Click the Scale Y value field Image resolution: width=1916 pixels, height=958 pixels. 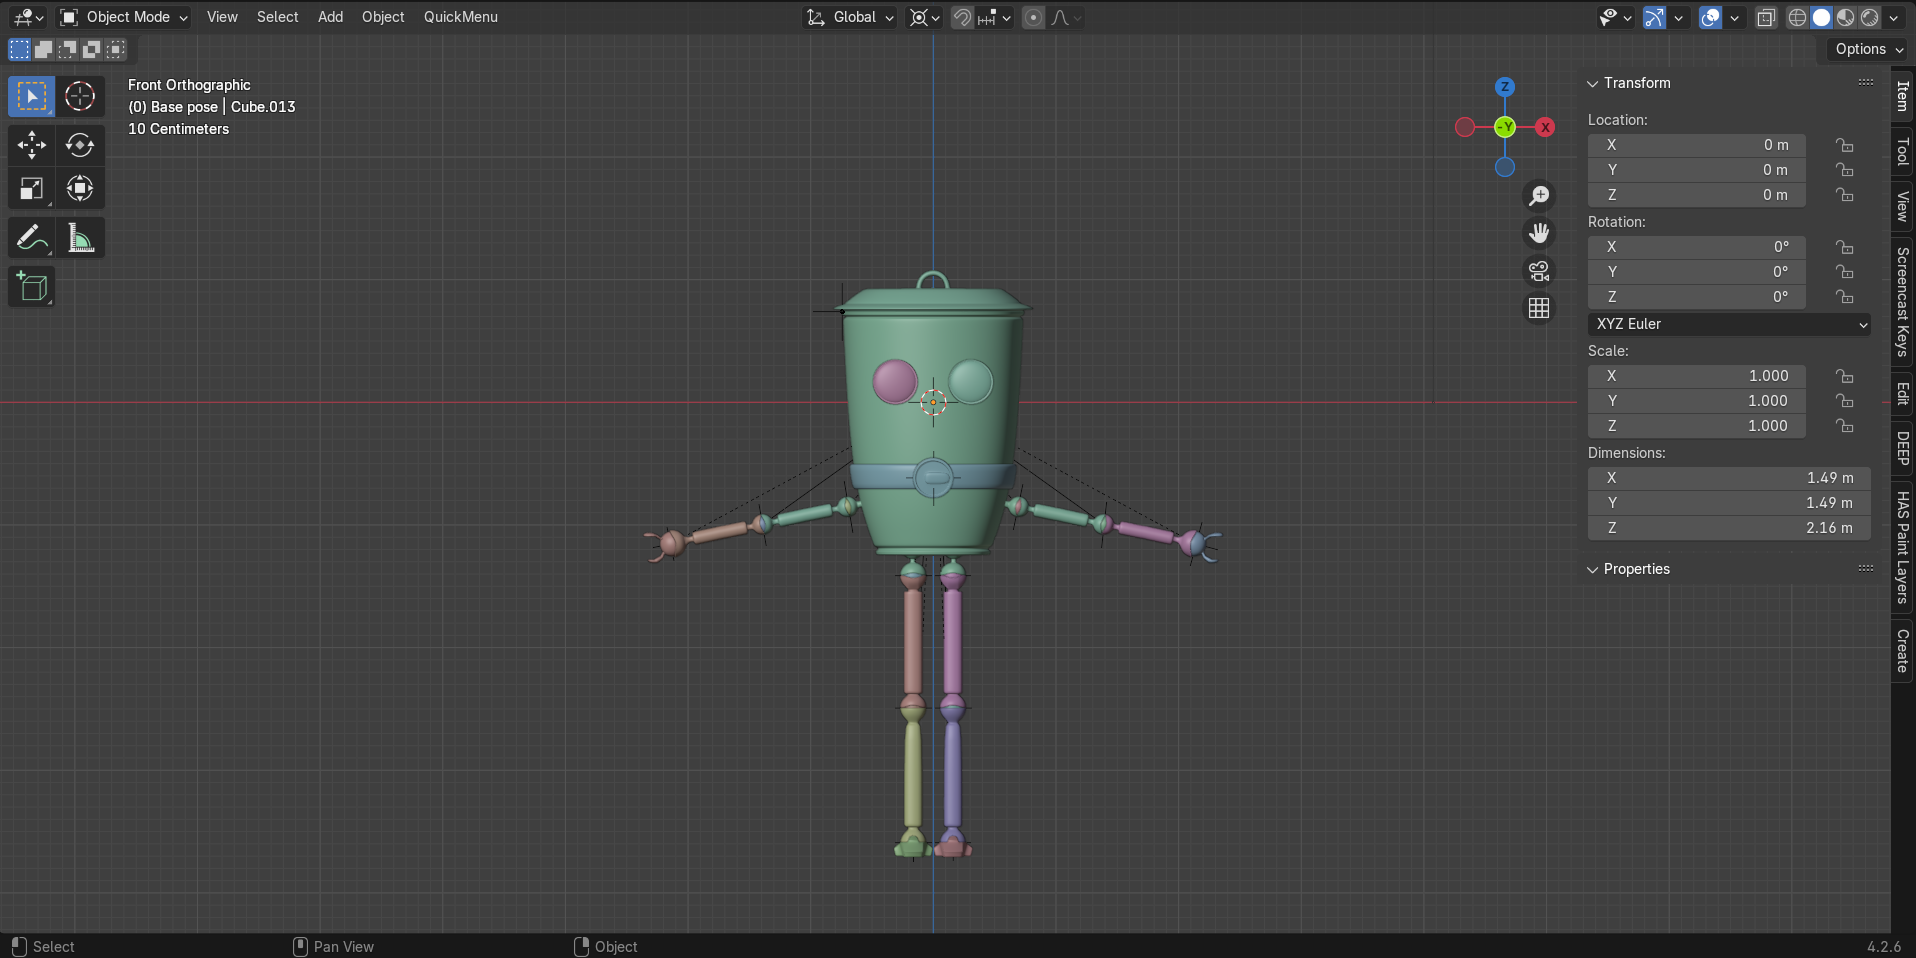1697,401
